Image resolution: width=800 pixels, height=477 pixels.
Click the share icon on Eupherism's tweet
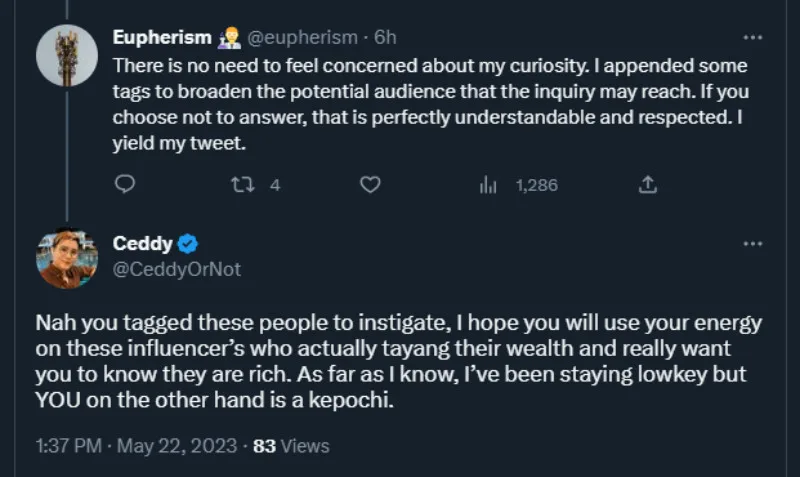[x=647, y=185]
